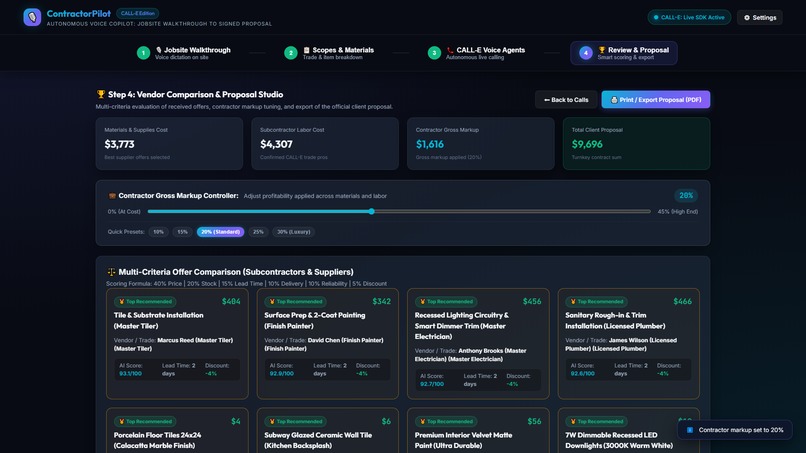
Task: Click the Total Client Proposal $9,696
Action: (x=587, y=144)
